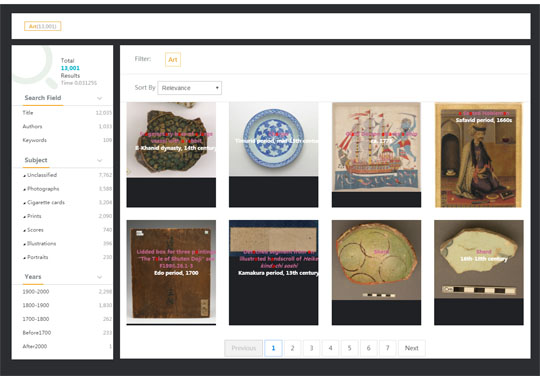Image resolution: width=540 pixels, height=376 pixels.
Task: Collapse the Years section chevron
Action: point(100,277)
